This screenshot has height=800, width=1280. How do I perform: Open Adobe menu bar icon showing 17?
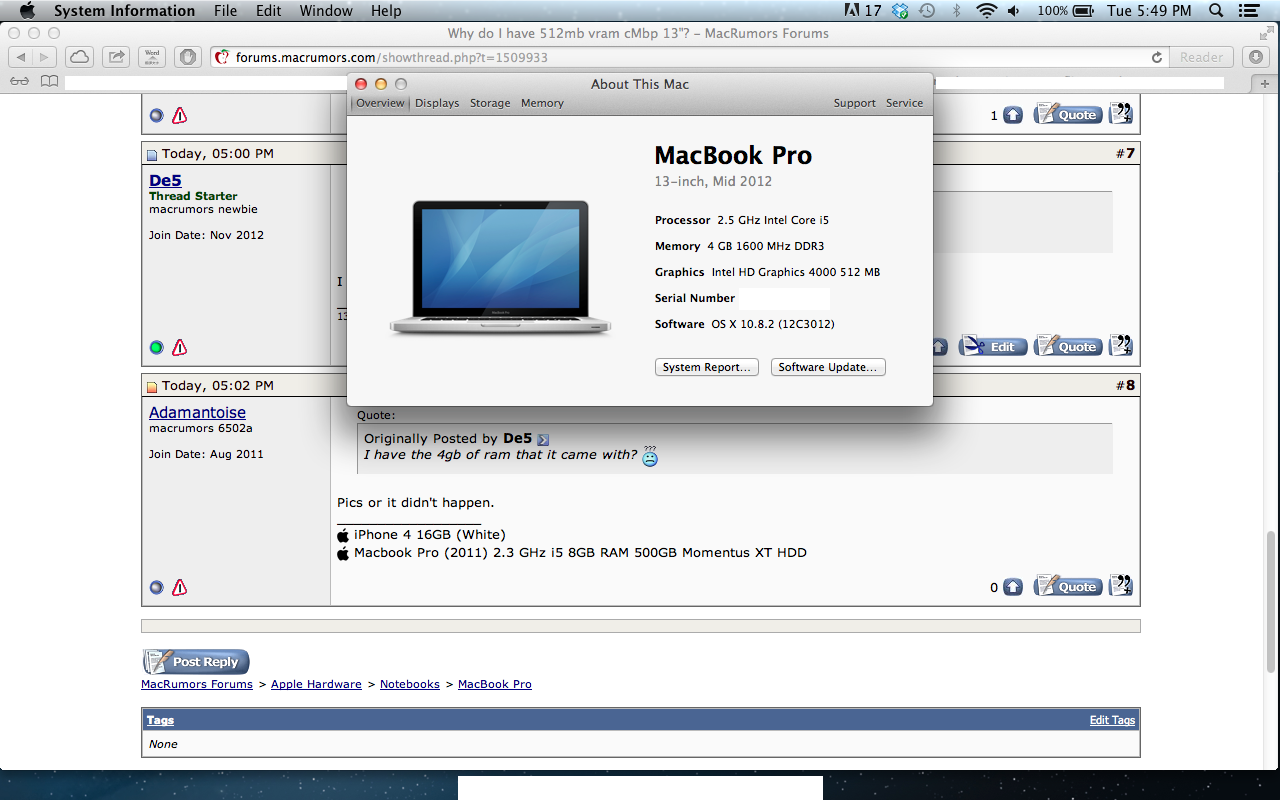(x=863, y=11)
